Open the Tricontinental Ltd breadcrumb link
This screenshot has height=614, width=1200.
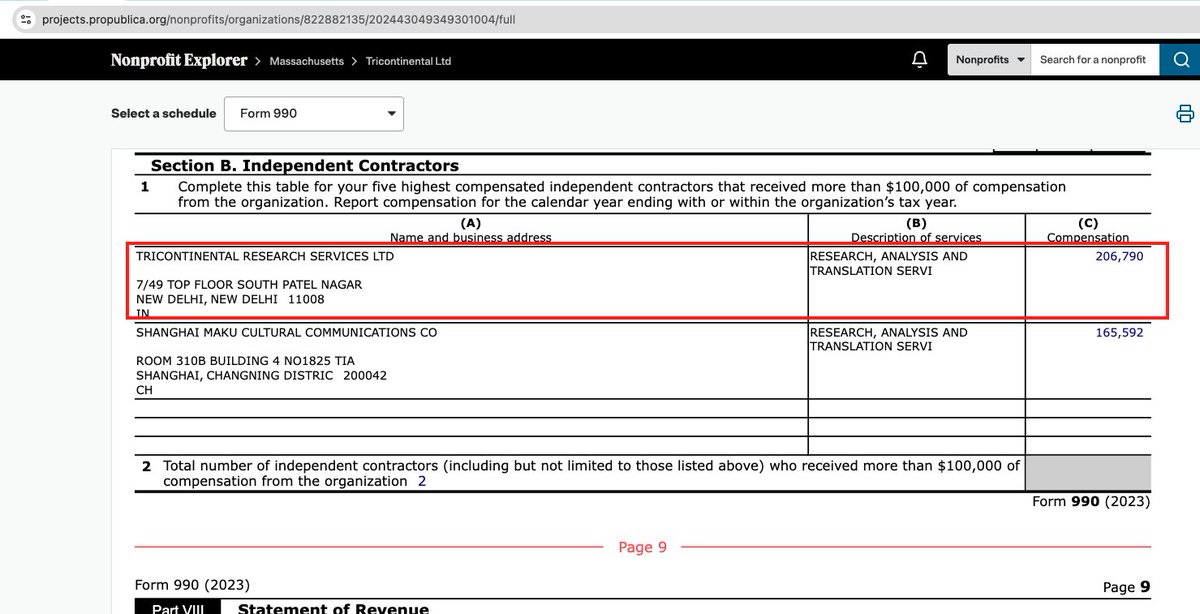click(408, 61)
